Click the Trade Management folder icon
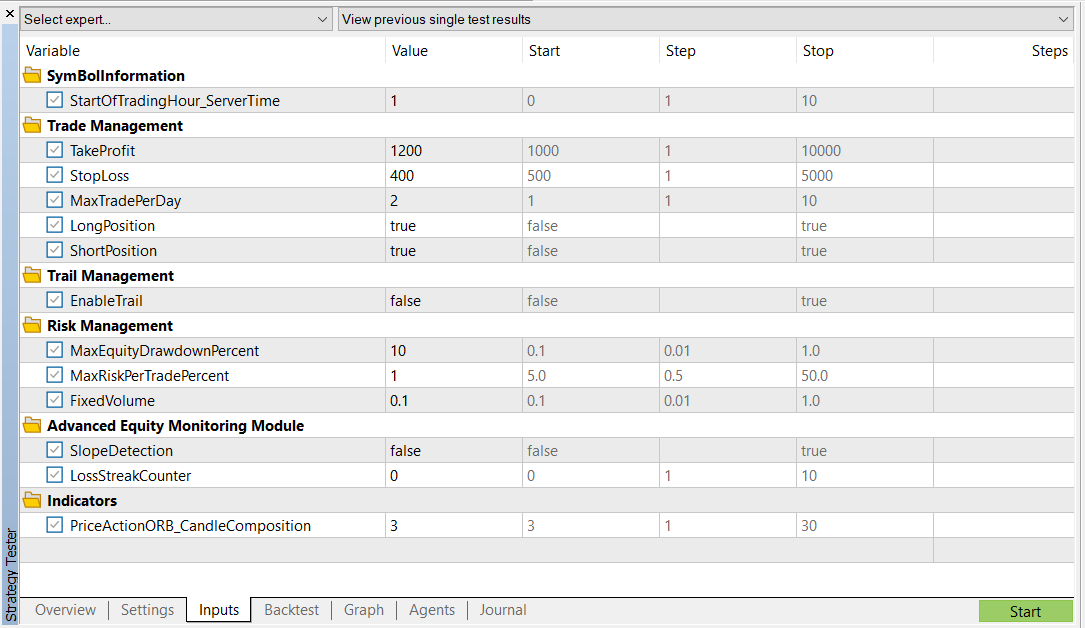The height and width of the screenshot is (628, 1085). [x=31, y=126]
